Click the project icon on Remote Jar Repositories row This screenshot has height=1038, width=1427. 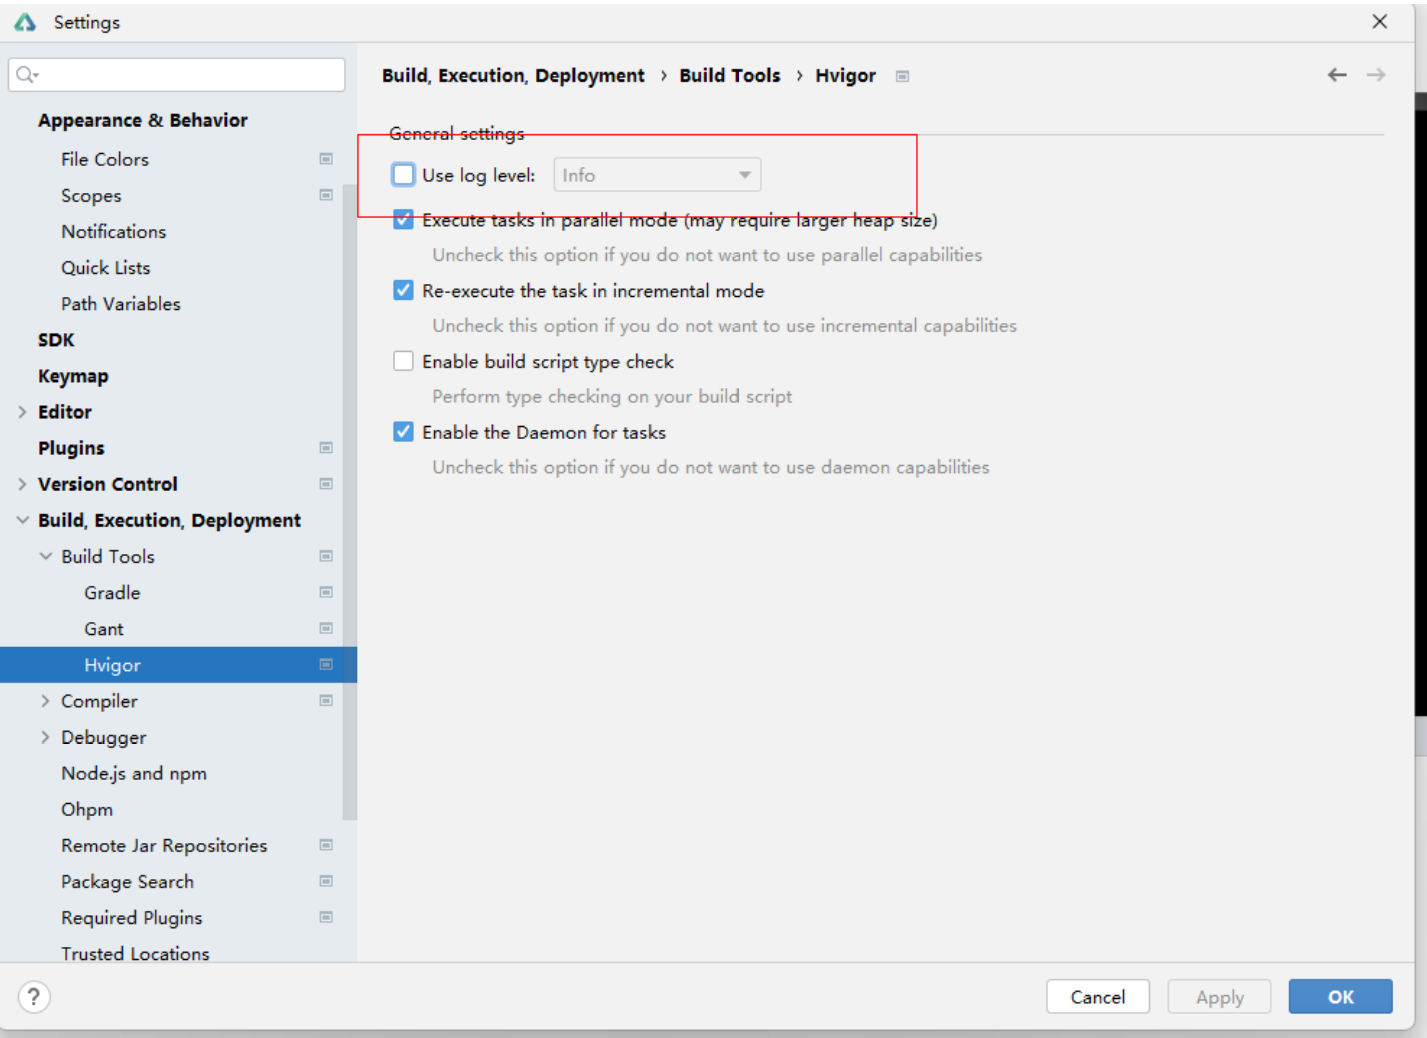(326, 845)
